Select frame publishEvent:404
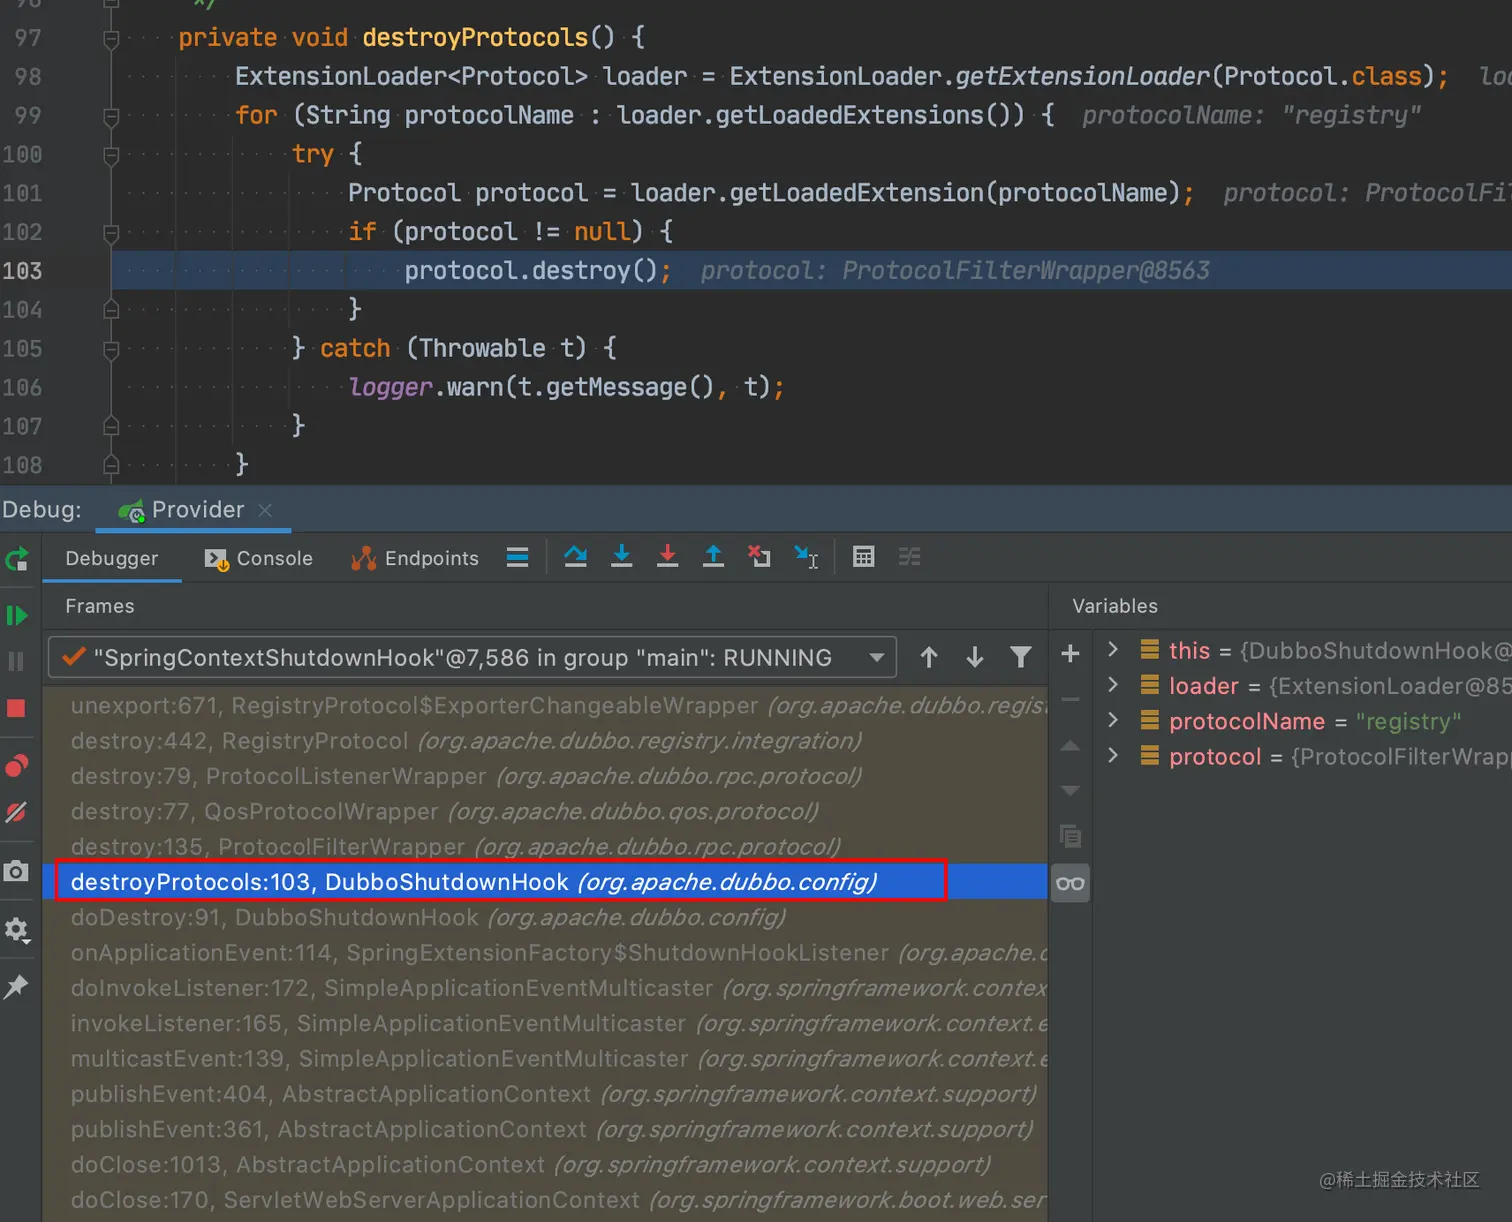This screenshot has height=1222, width=1512. pyautogui.click(x=545, y=1094)
